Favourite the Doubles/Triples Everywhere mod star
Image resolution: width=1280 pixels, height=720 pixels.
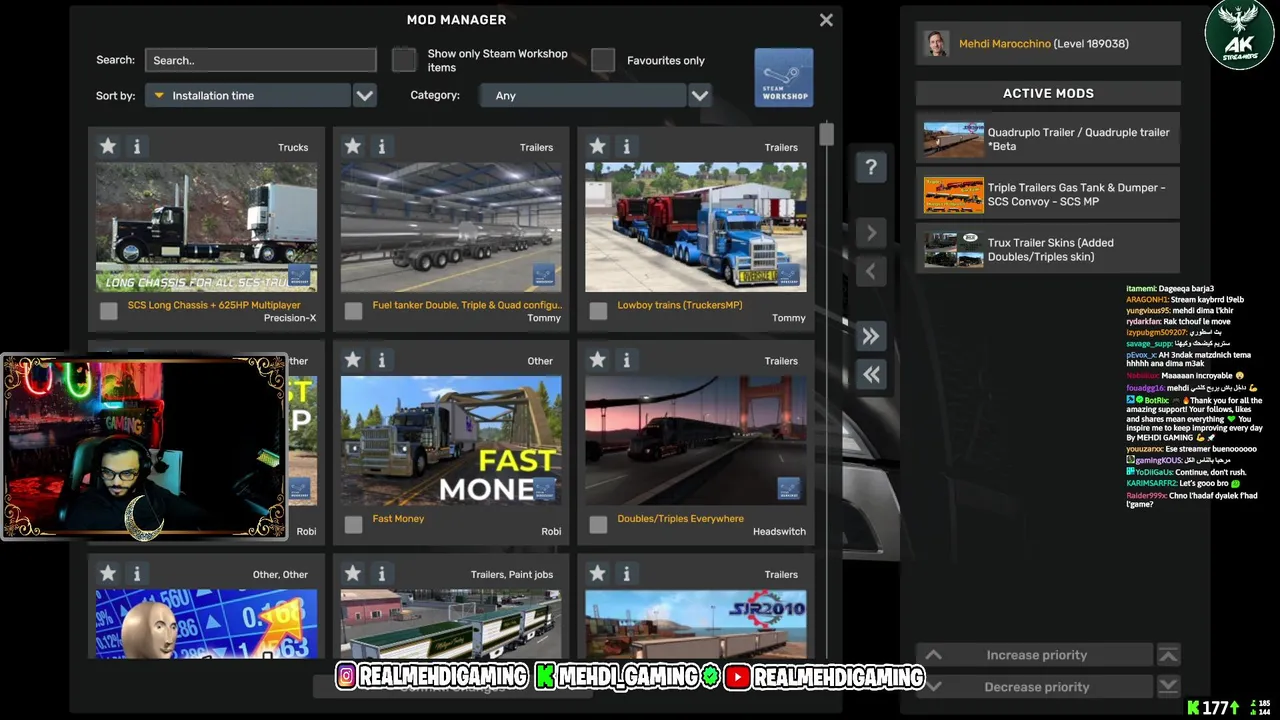pos(598,360)
